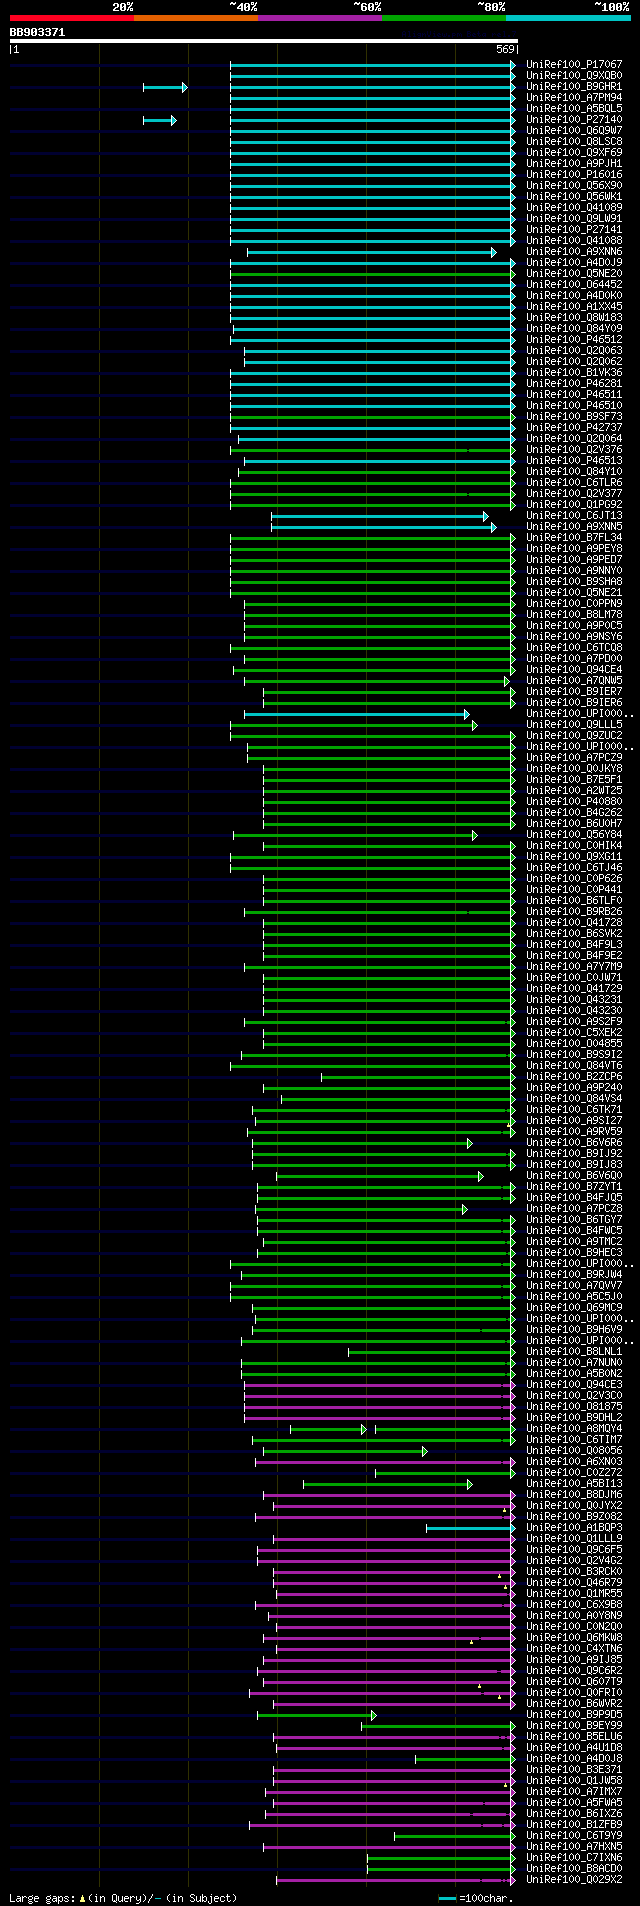Viewport: 640px width, 1906px height.
Task: Select the UniRef100_A7PCZ8 label
Action: pyautogui.click(x=574, y=1208)
